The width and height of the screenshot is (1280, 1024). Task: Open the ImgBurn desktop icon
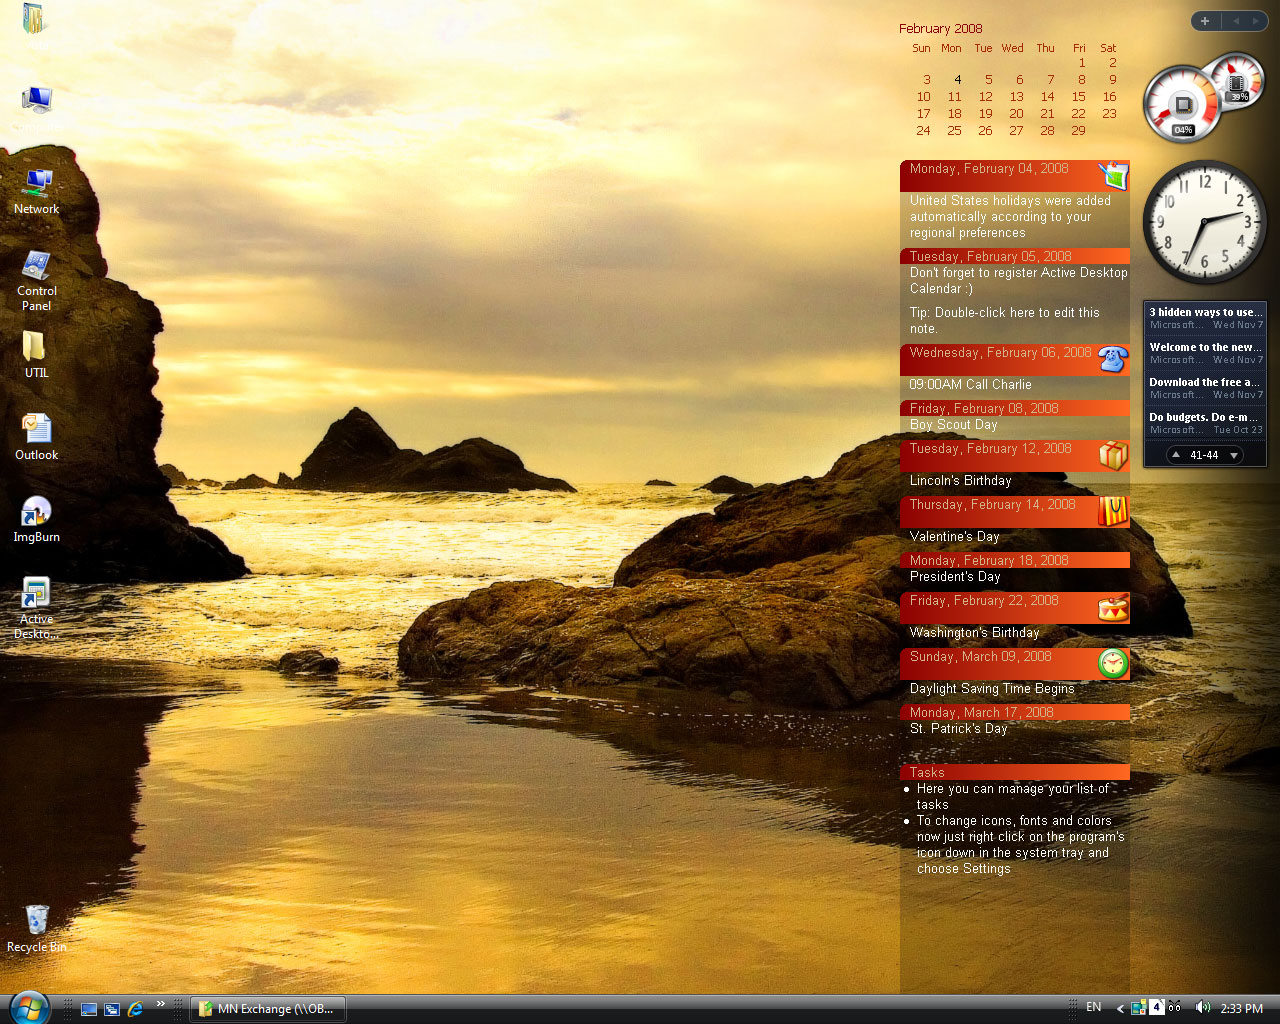coord(36,512)
